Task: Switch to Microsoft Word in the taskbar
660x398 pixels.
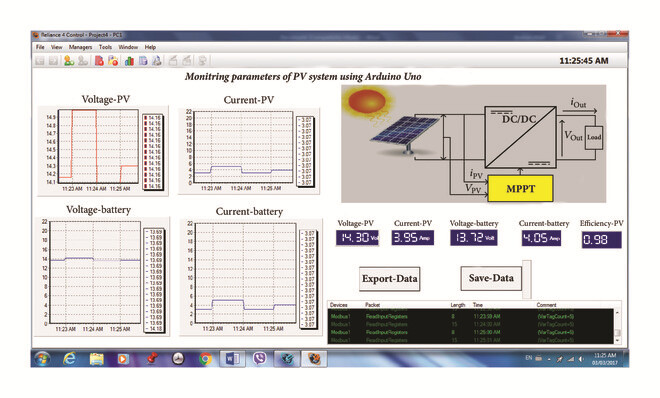Action: [x=232, y=359]
